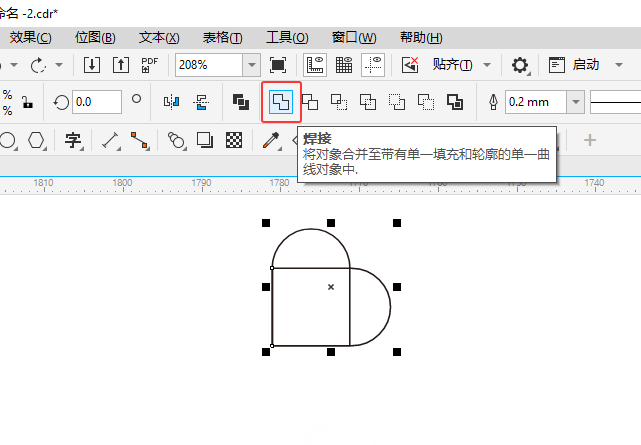Viewport: 641px width, 445px height.
Task: Click the center X marker of selection
Action: pyautogui.click(x=331, y=287)
